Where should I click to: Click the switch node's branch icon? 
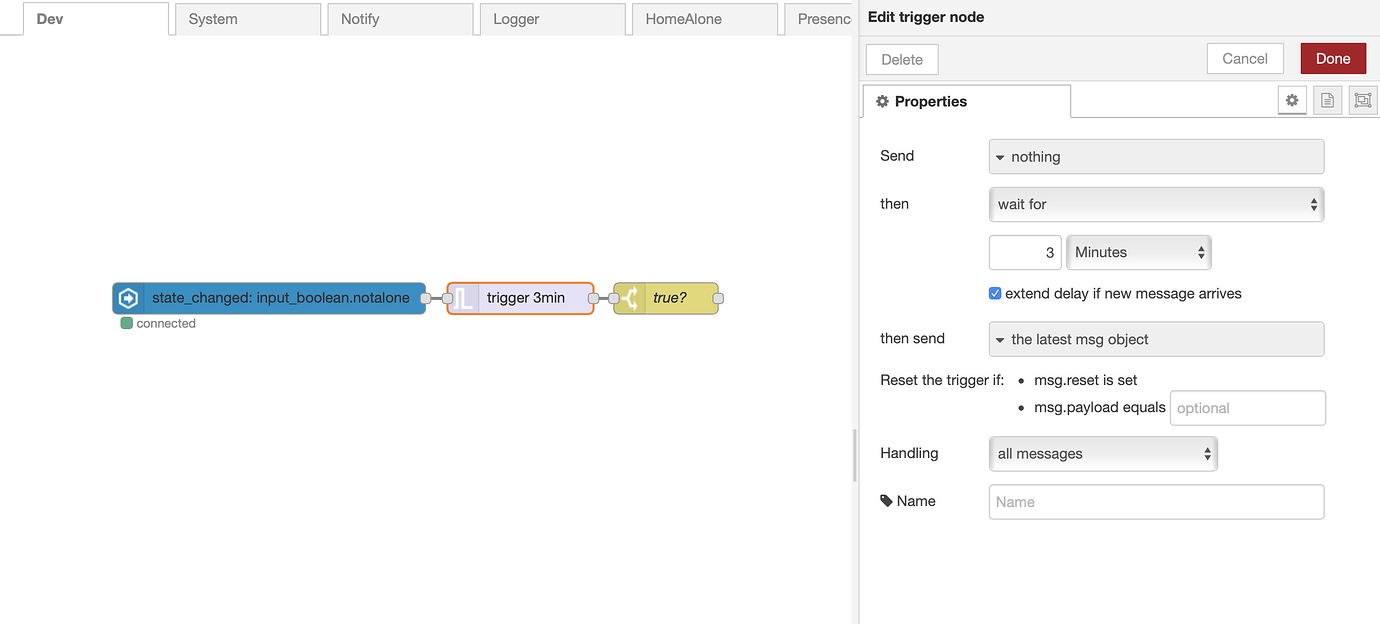coord(630,298)
